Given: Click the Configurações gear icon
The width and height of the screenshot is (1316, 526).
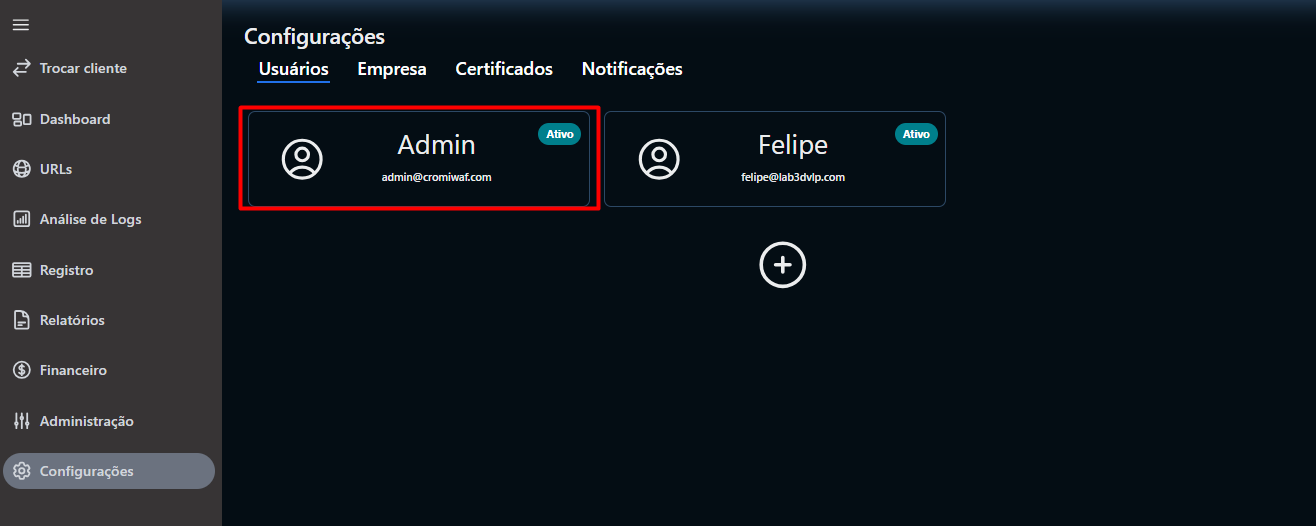Looking at the screenshot, I should pos(21,471).
